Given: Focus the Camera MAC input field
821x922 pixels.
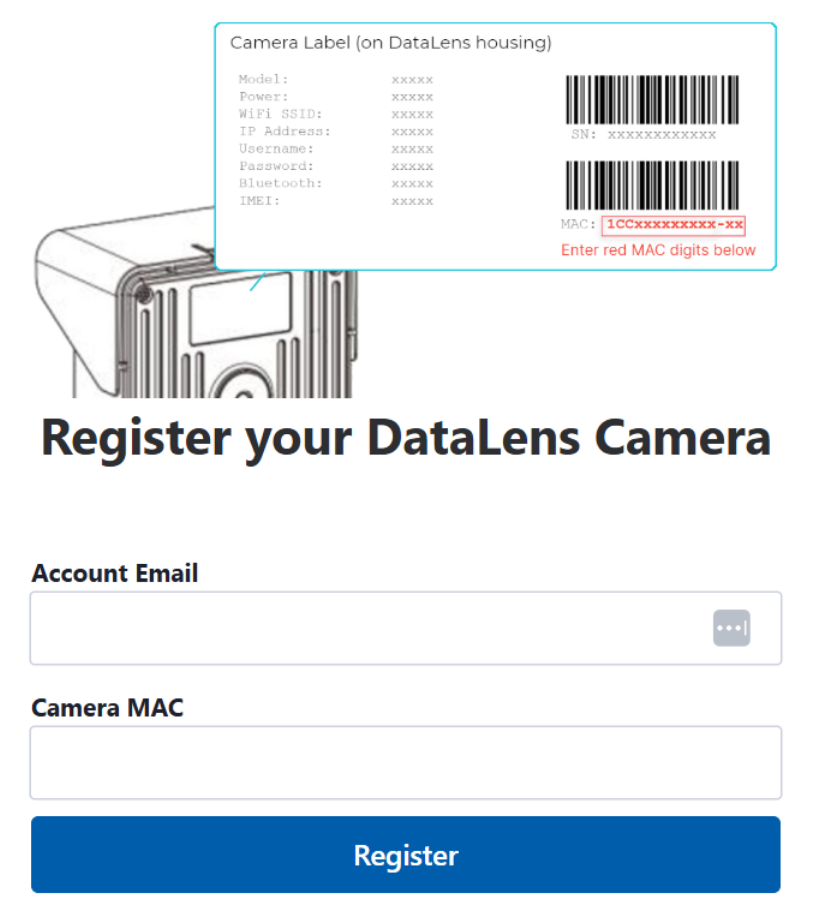Looking at the screenshot, I should [405, 762].
